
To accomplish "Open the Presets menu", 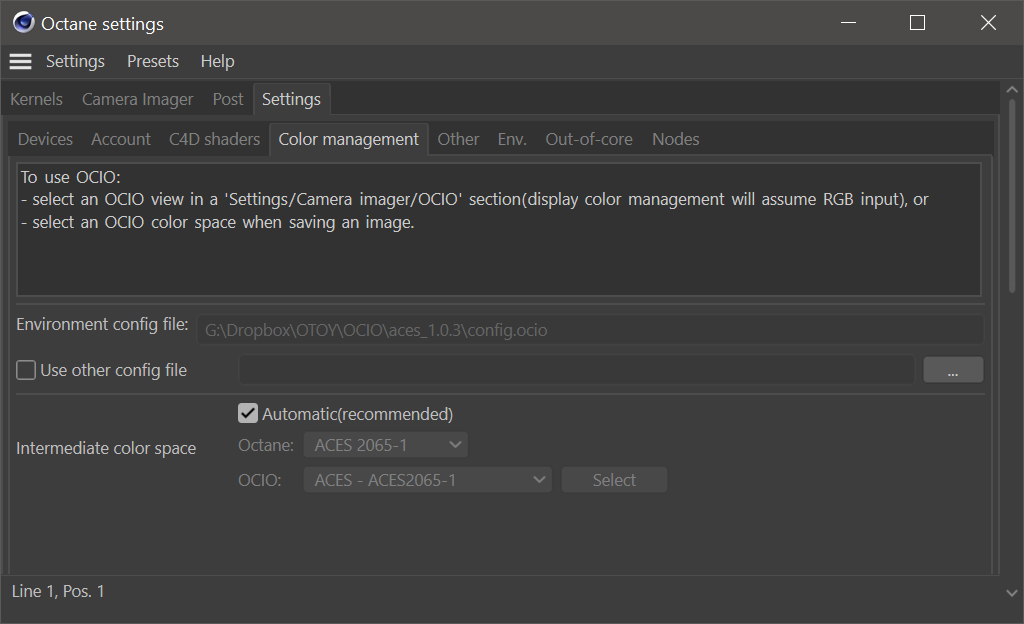I will (153, 62).
